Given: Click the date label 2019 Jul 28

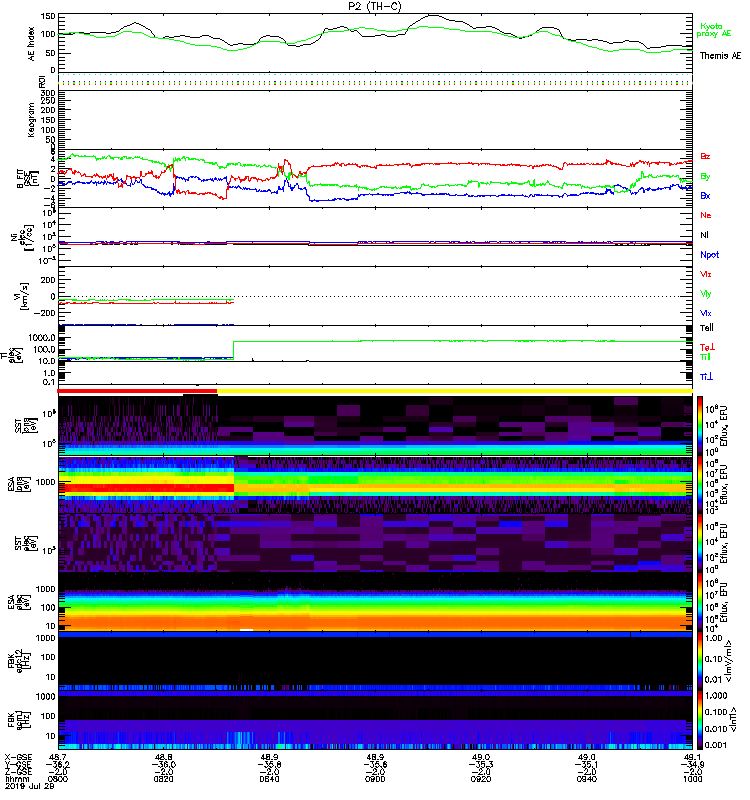Looking at the screenshot, I should (x=30, y=786).
